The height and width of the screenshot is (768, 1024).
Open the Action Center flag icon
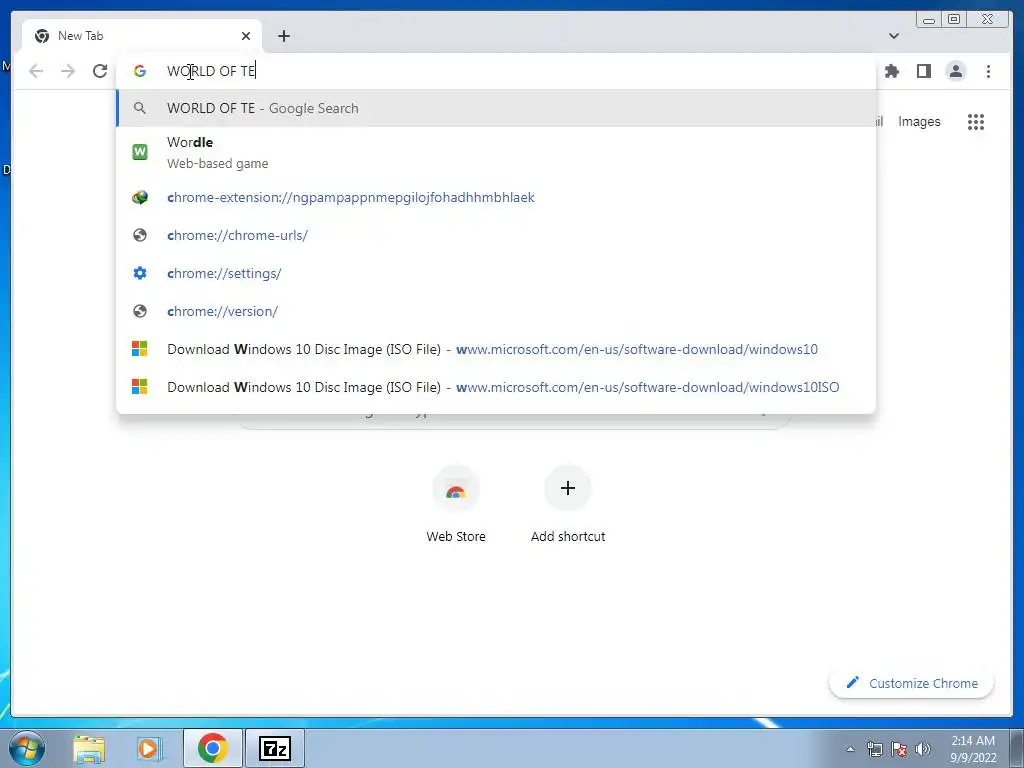click(x=899, y=749)
